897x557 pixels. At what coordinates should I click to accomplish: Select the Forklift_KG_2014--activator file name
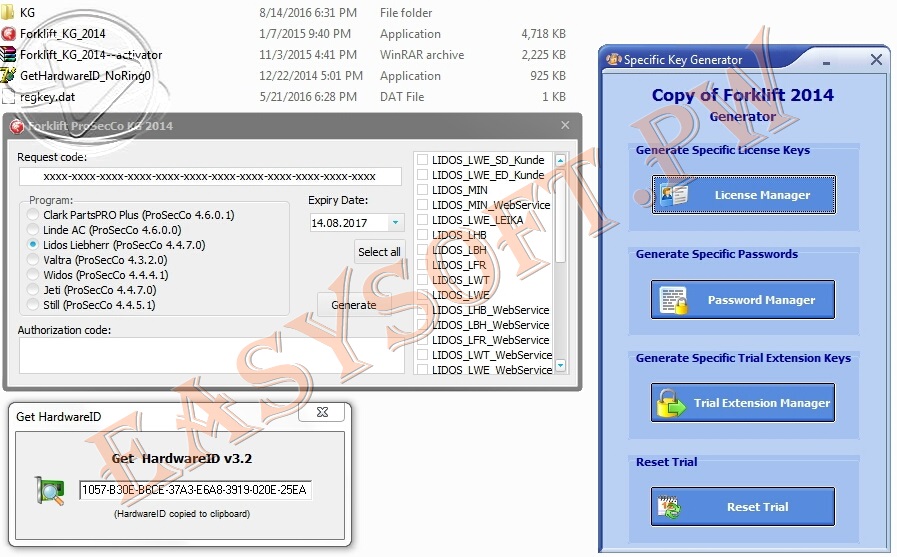91,55
